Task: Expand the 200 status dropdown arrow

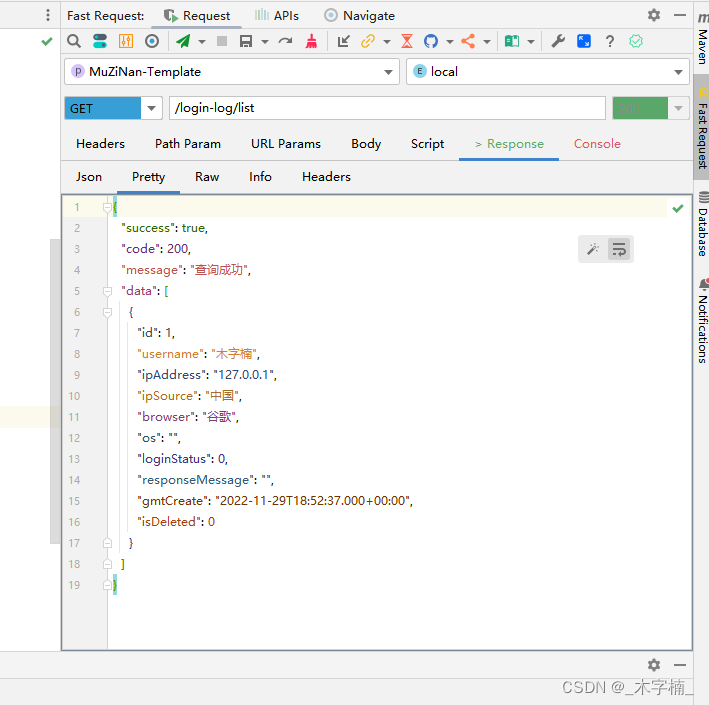Action: click(x=678, y=108)
